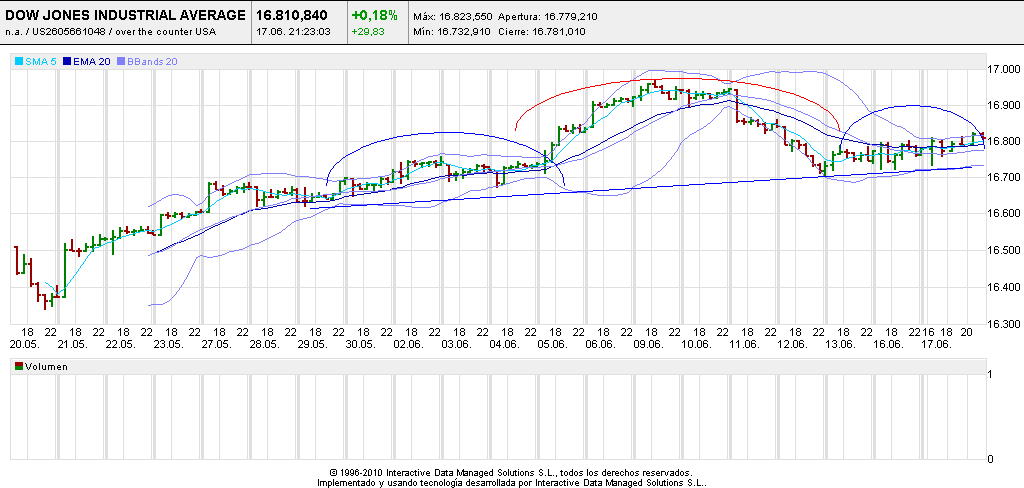Click the 12.06. date axis label

793,344
